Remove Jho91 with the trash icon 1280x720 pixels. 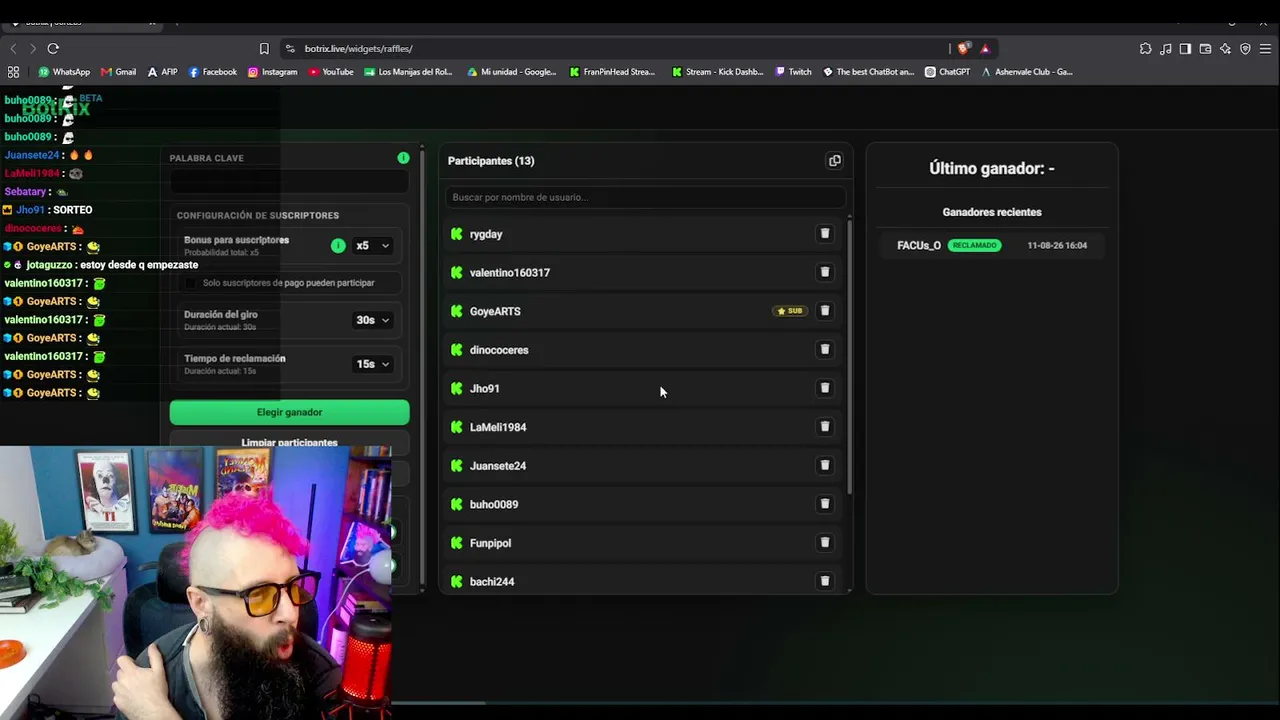point(825,388)
